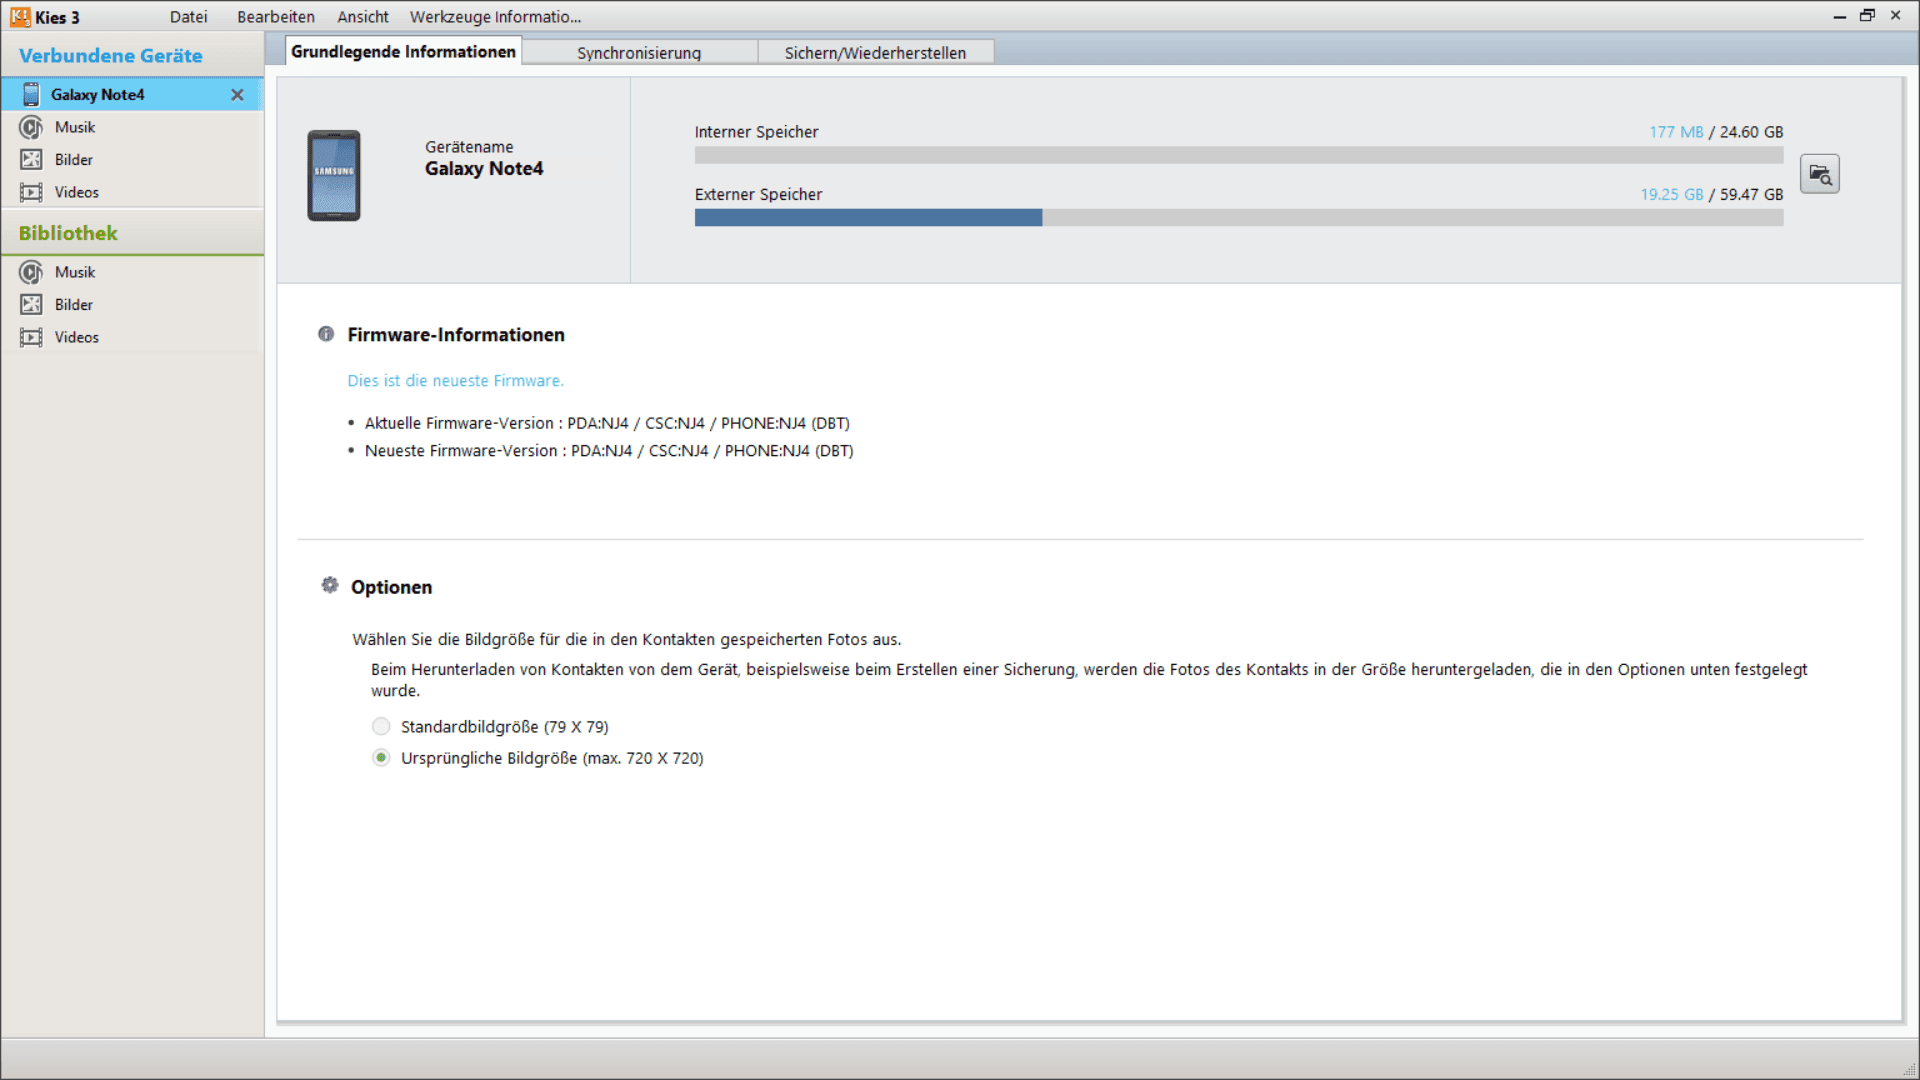Switch to the Synchronisierung tab
Screen dimensions: 1920x1080
[x=639, y=53]
